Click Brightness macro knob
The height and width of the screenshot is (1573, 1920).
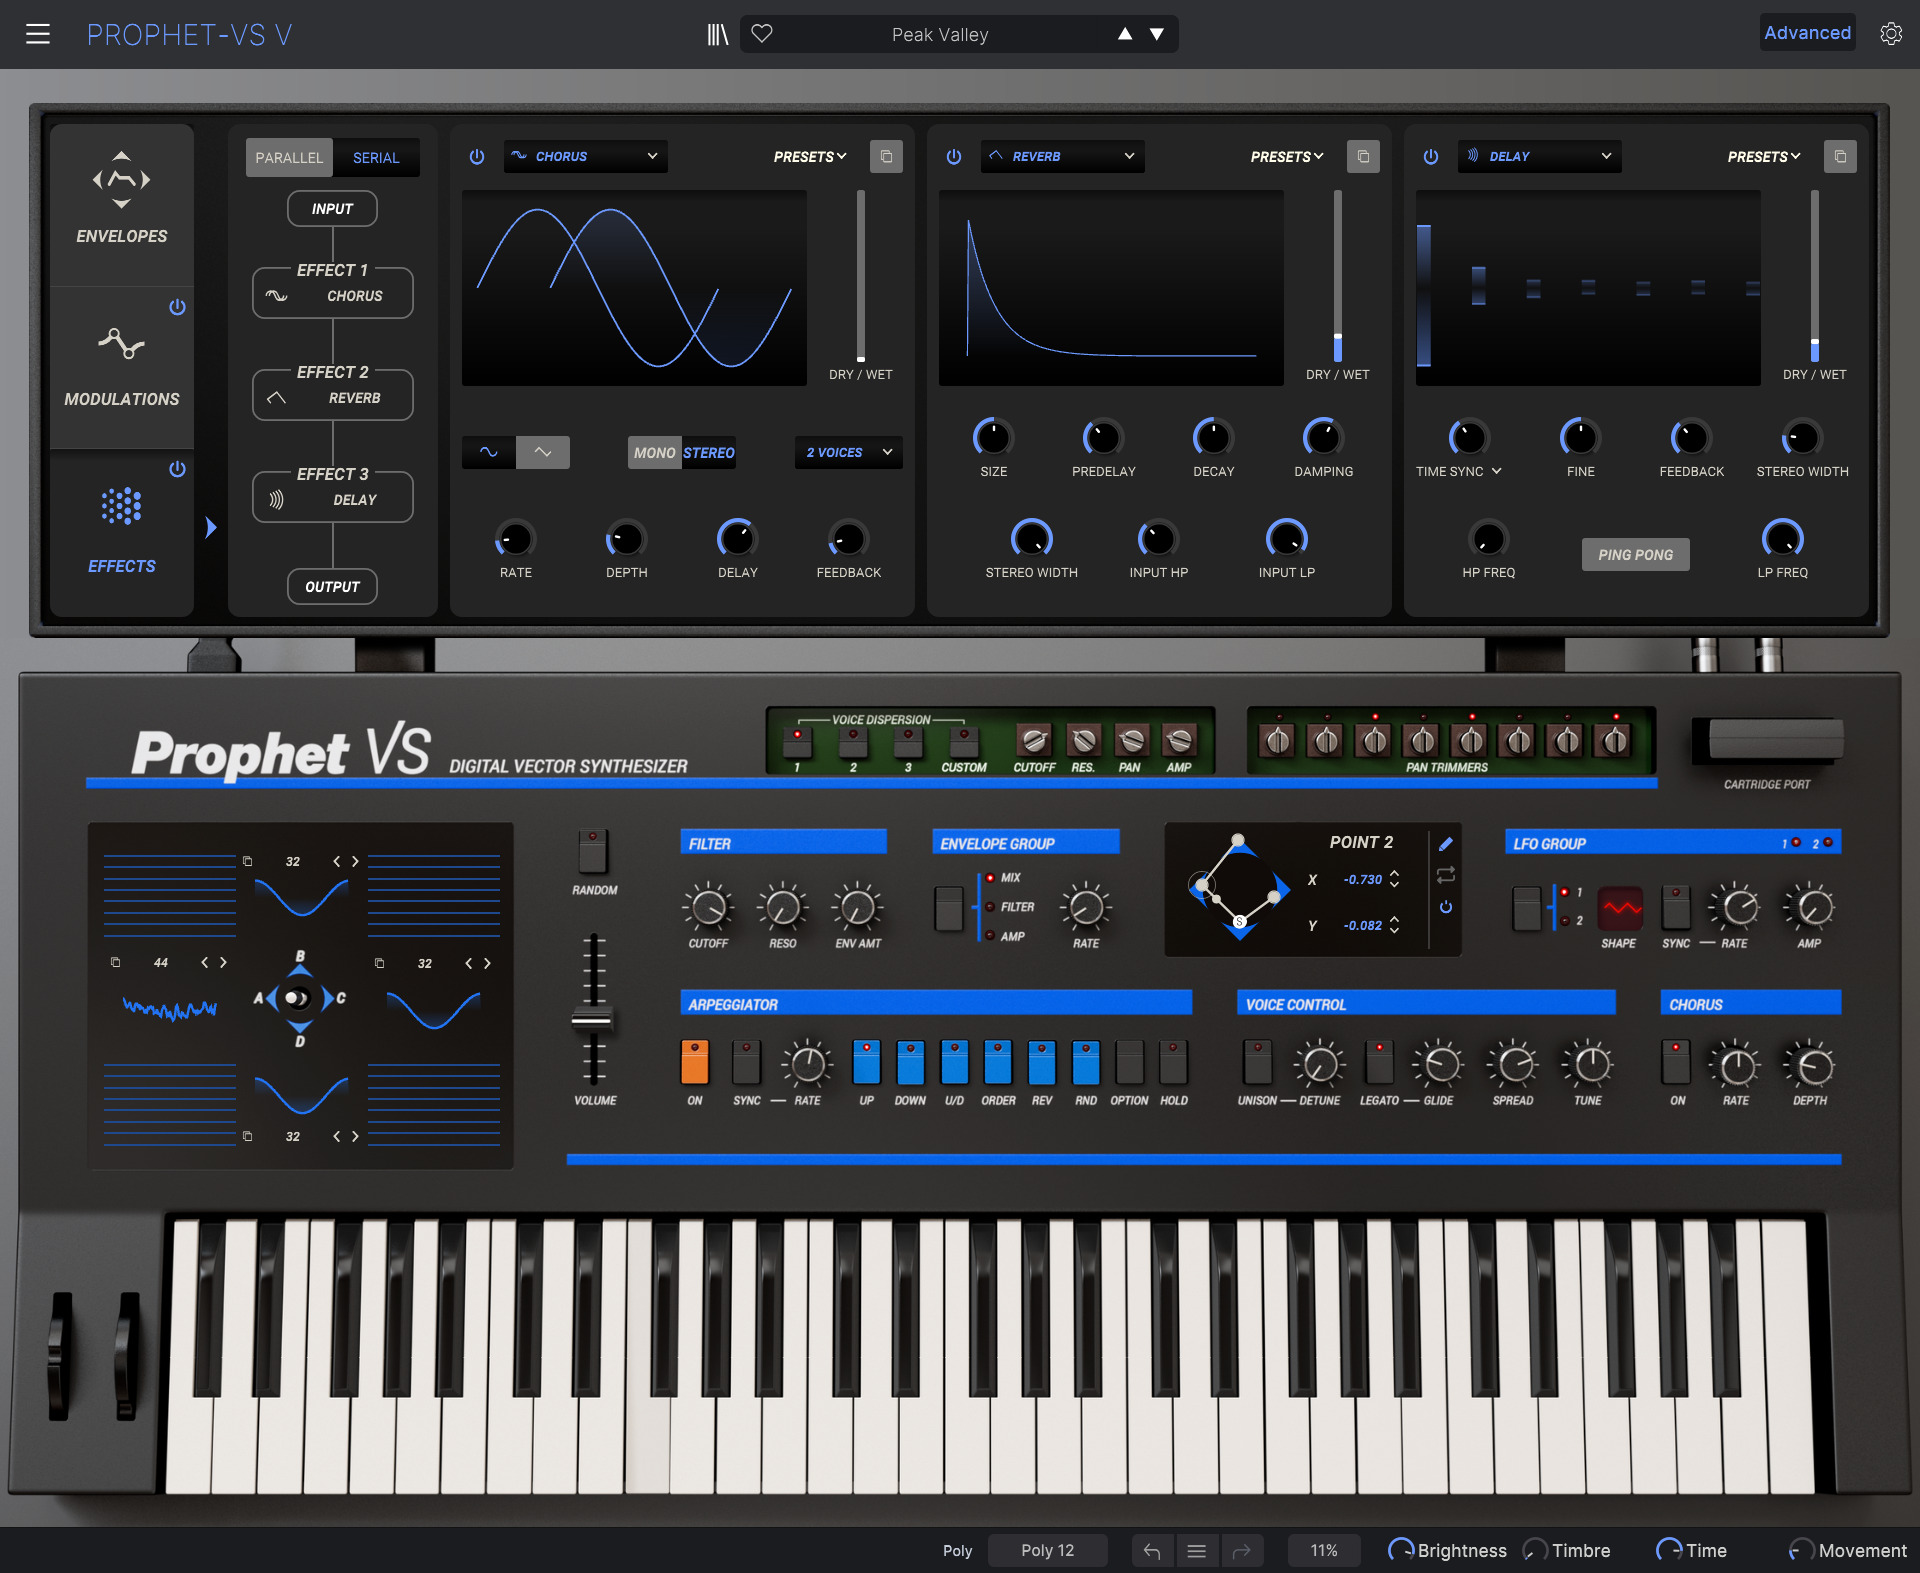1401,1550
